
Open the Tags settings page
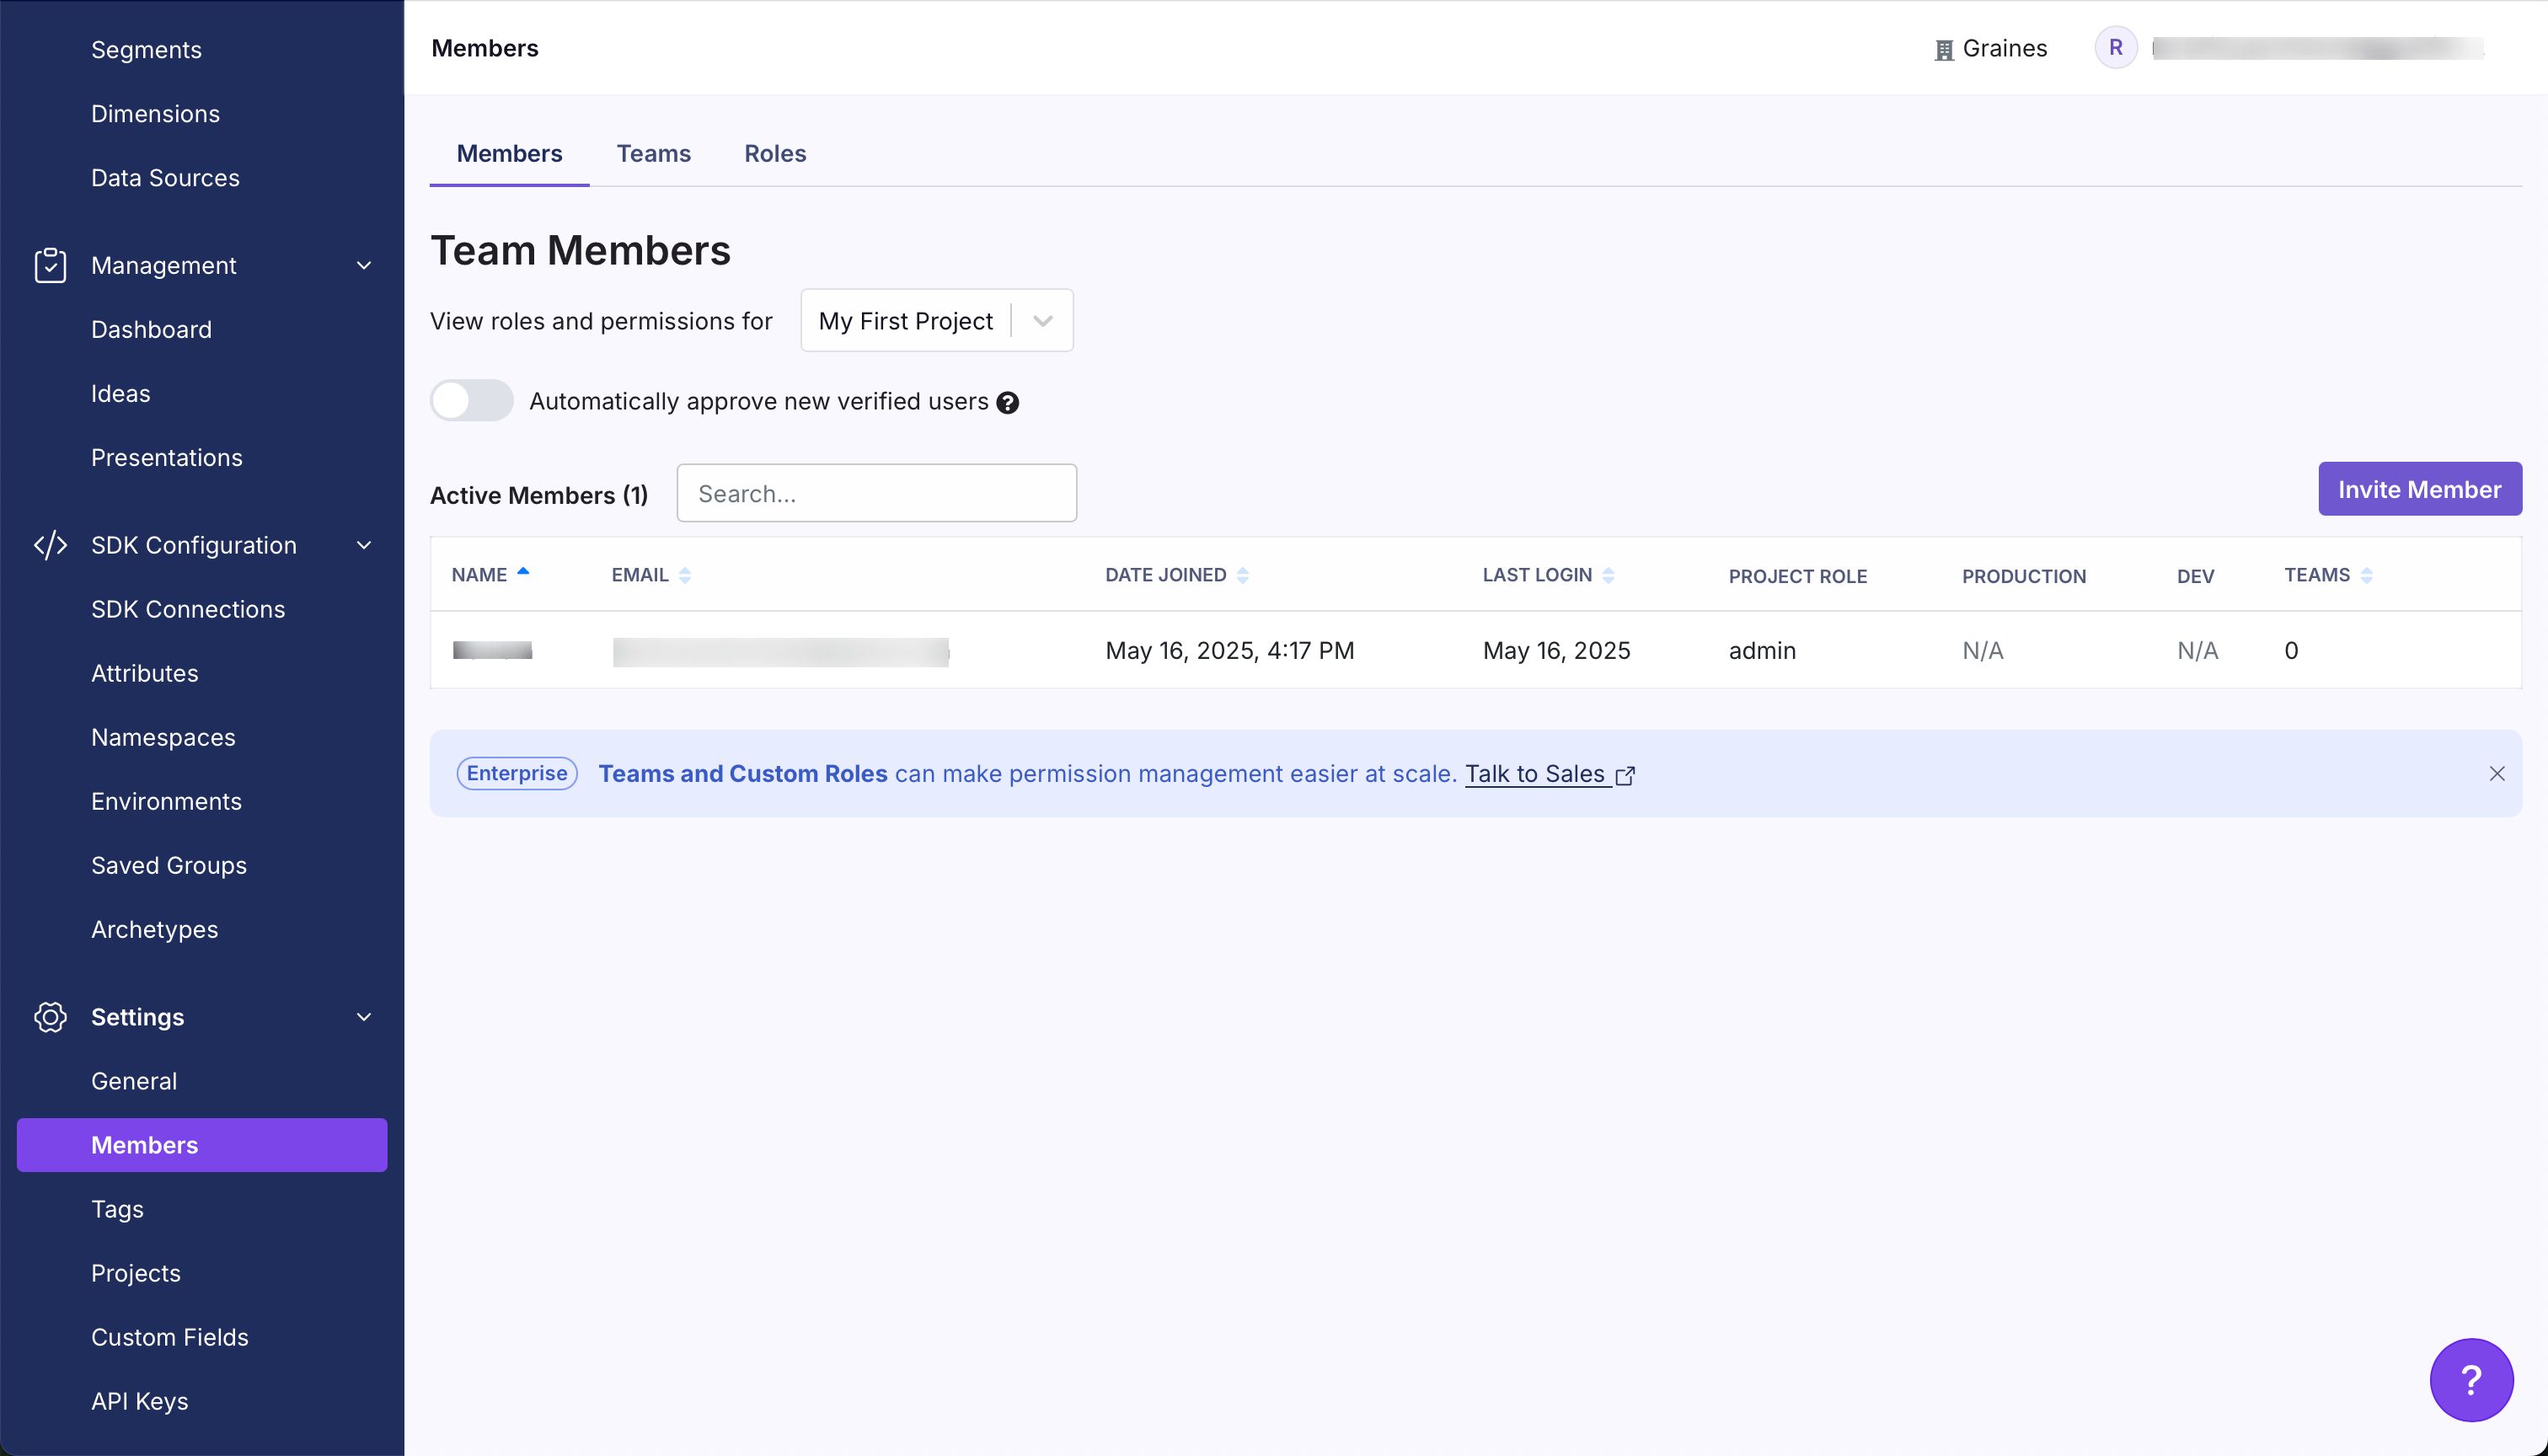pos(117,1209)
